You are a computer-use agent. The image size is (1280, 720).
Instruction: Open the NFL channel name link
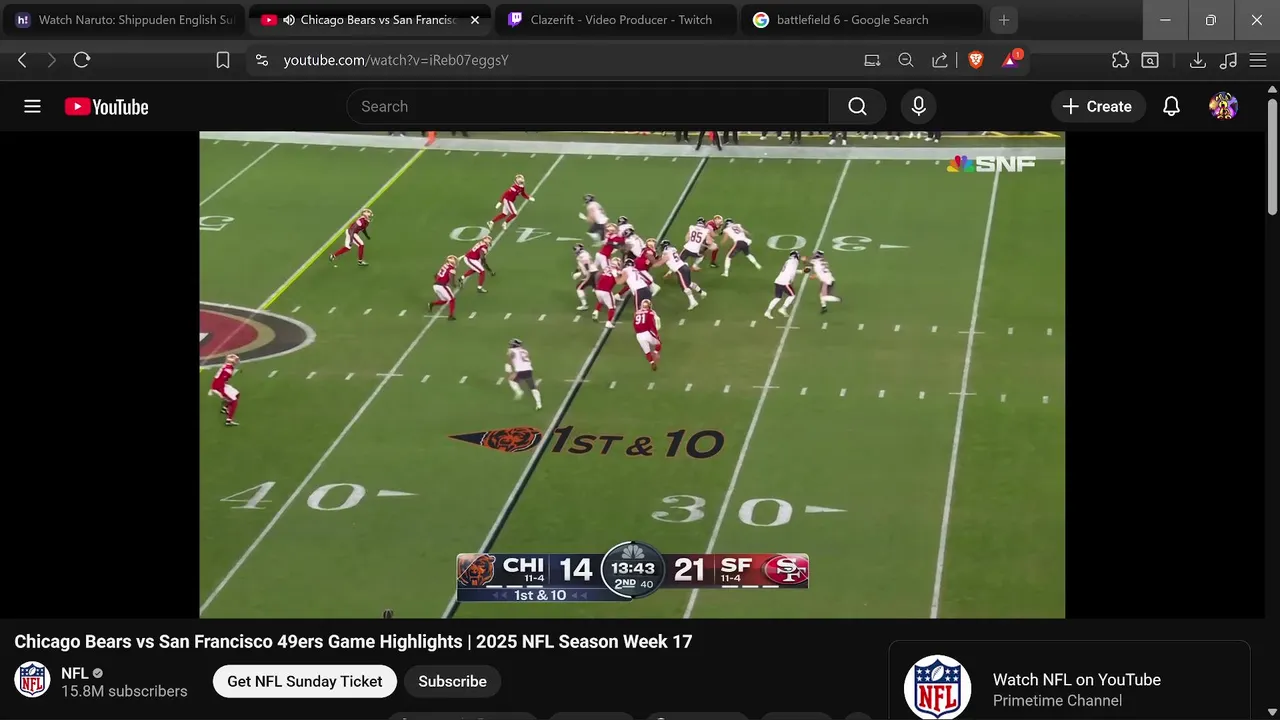(74, 673)
